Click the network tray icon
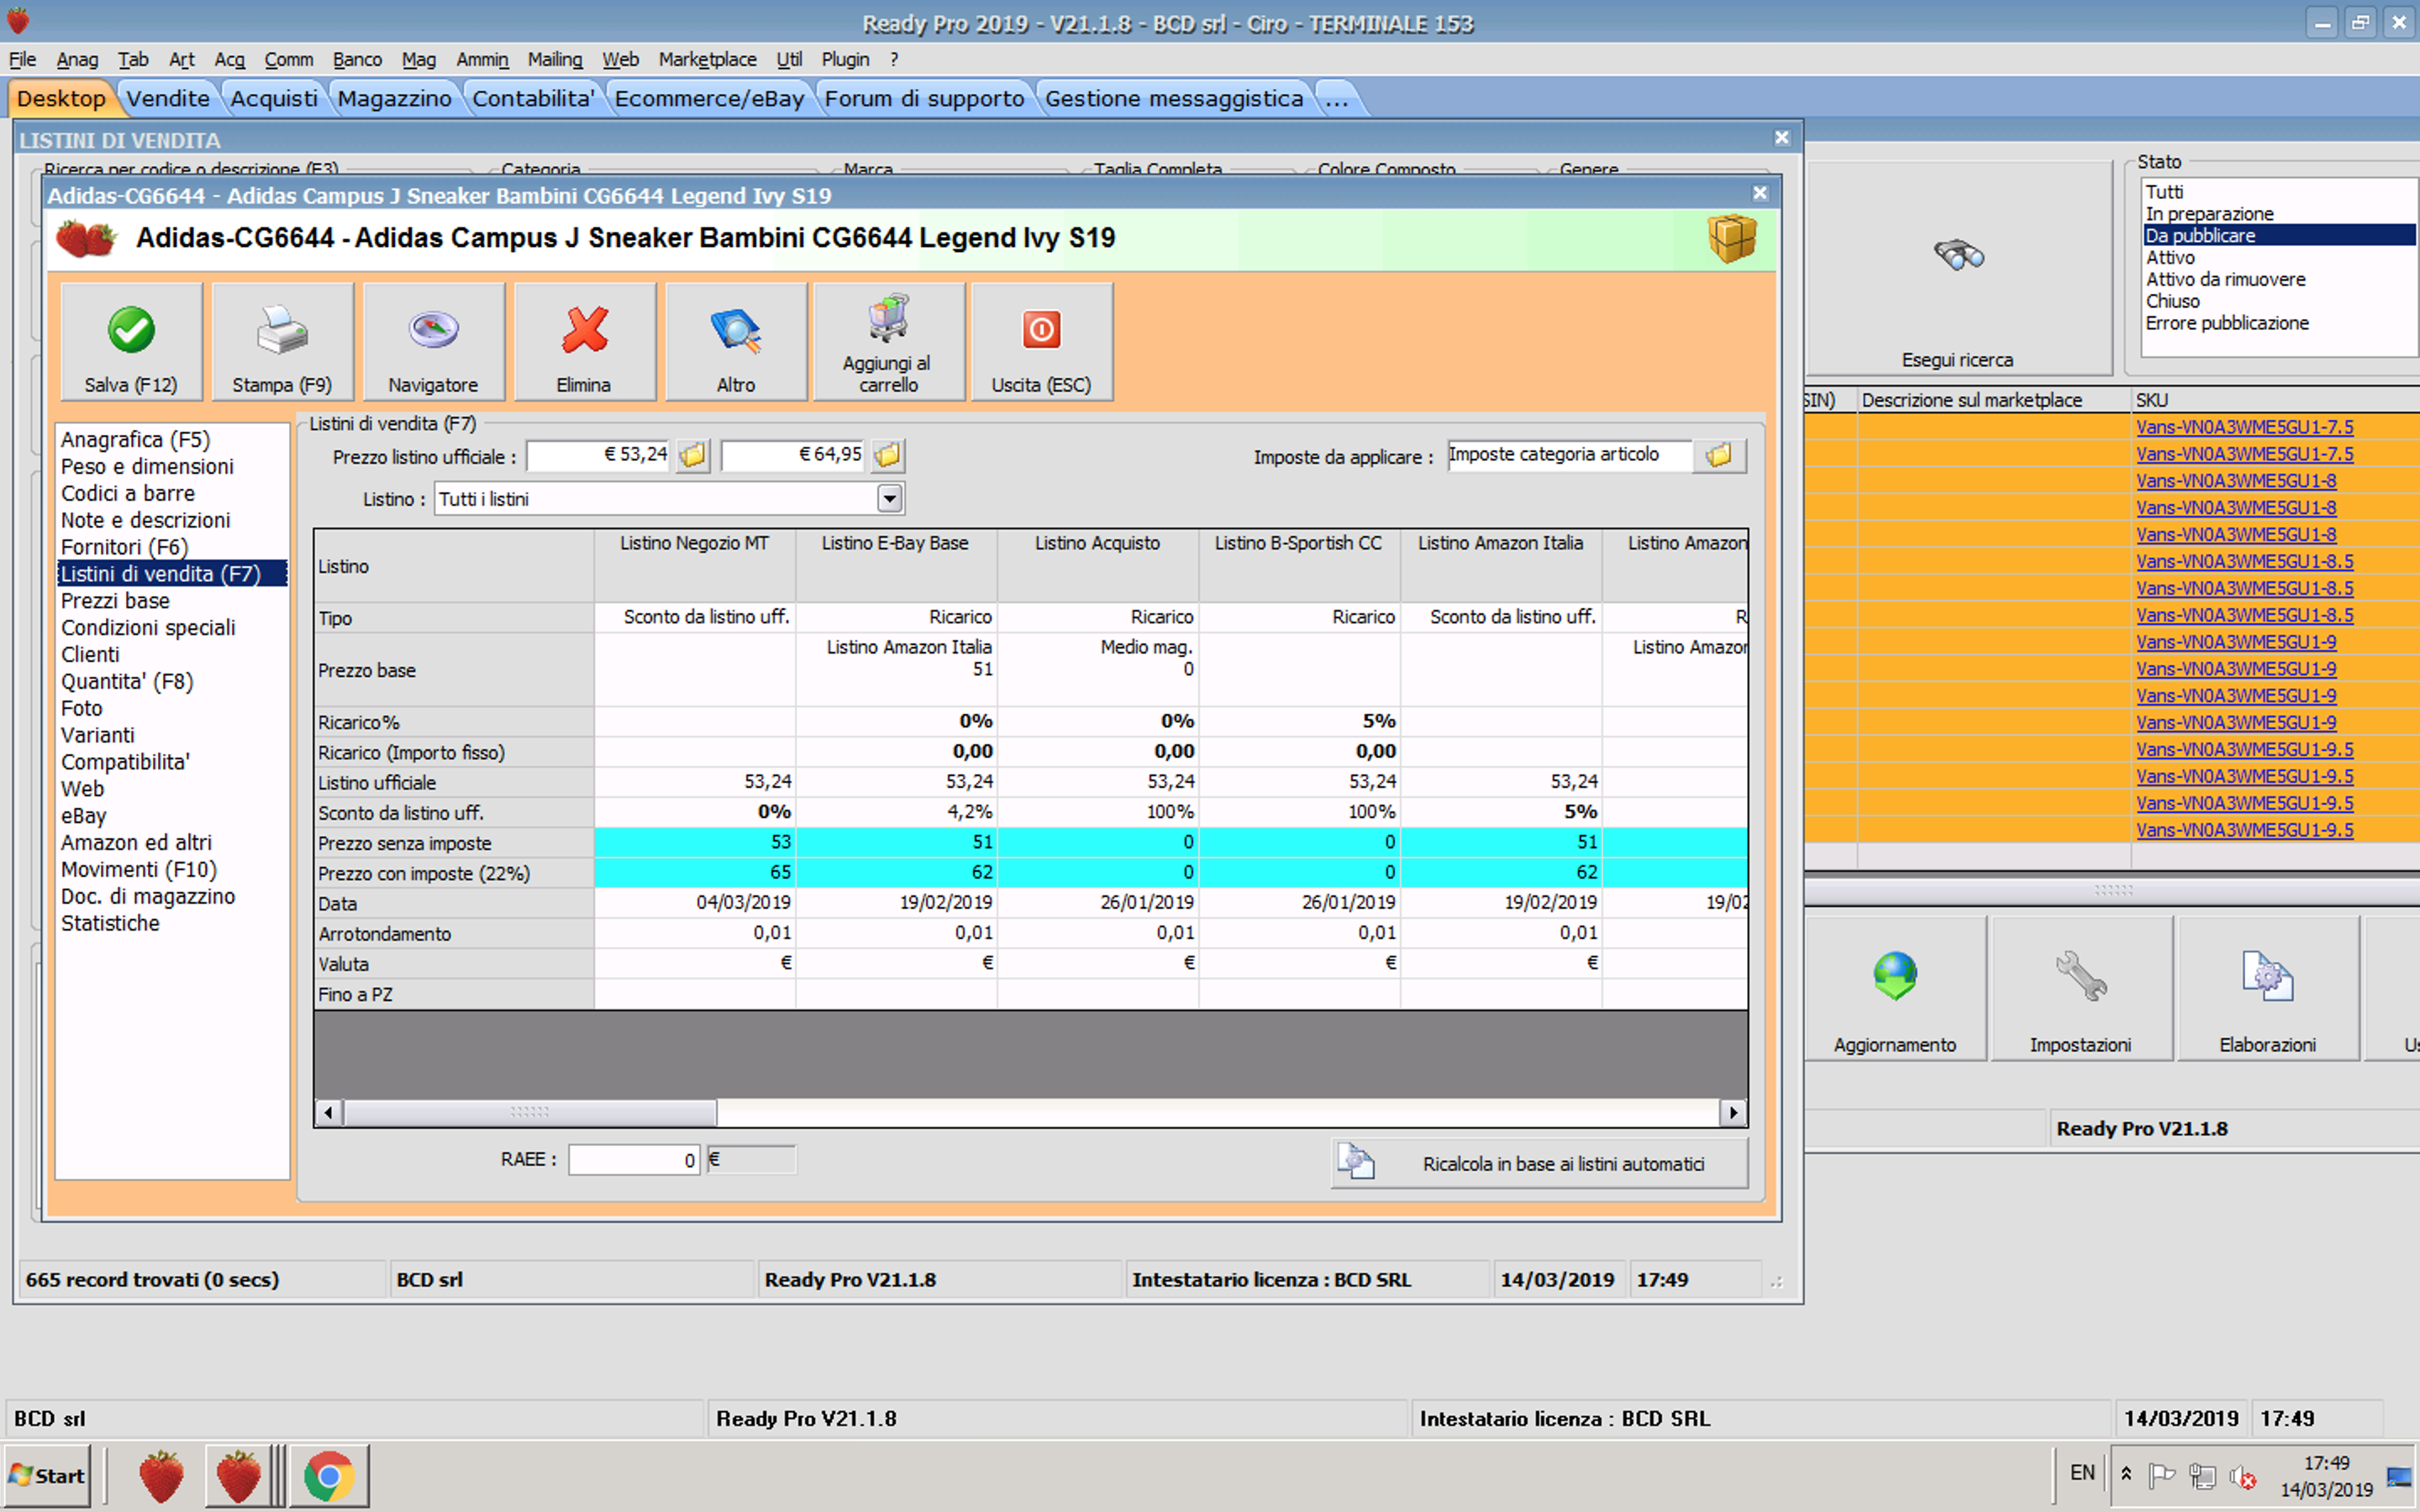This screenshot has height=1512, width=2420. [x=2202, y=1476]
